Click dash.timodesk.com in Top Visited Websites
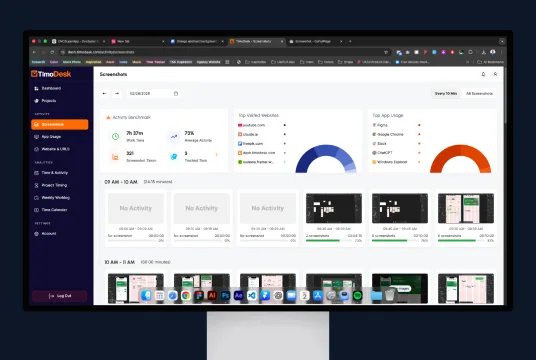The height and width of the screenshot is (360, 536). pos(256,153)
